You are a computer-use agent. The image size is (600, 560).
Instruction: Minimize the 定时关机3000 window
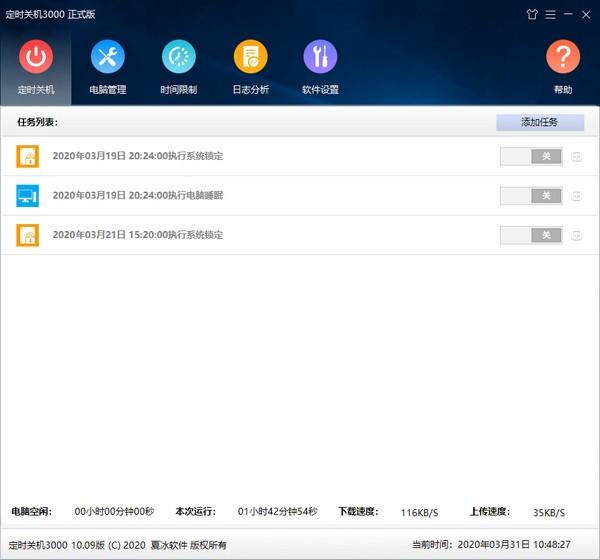pyautogui.click(x=567, y=15)
